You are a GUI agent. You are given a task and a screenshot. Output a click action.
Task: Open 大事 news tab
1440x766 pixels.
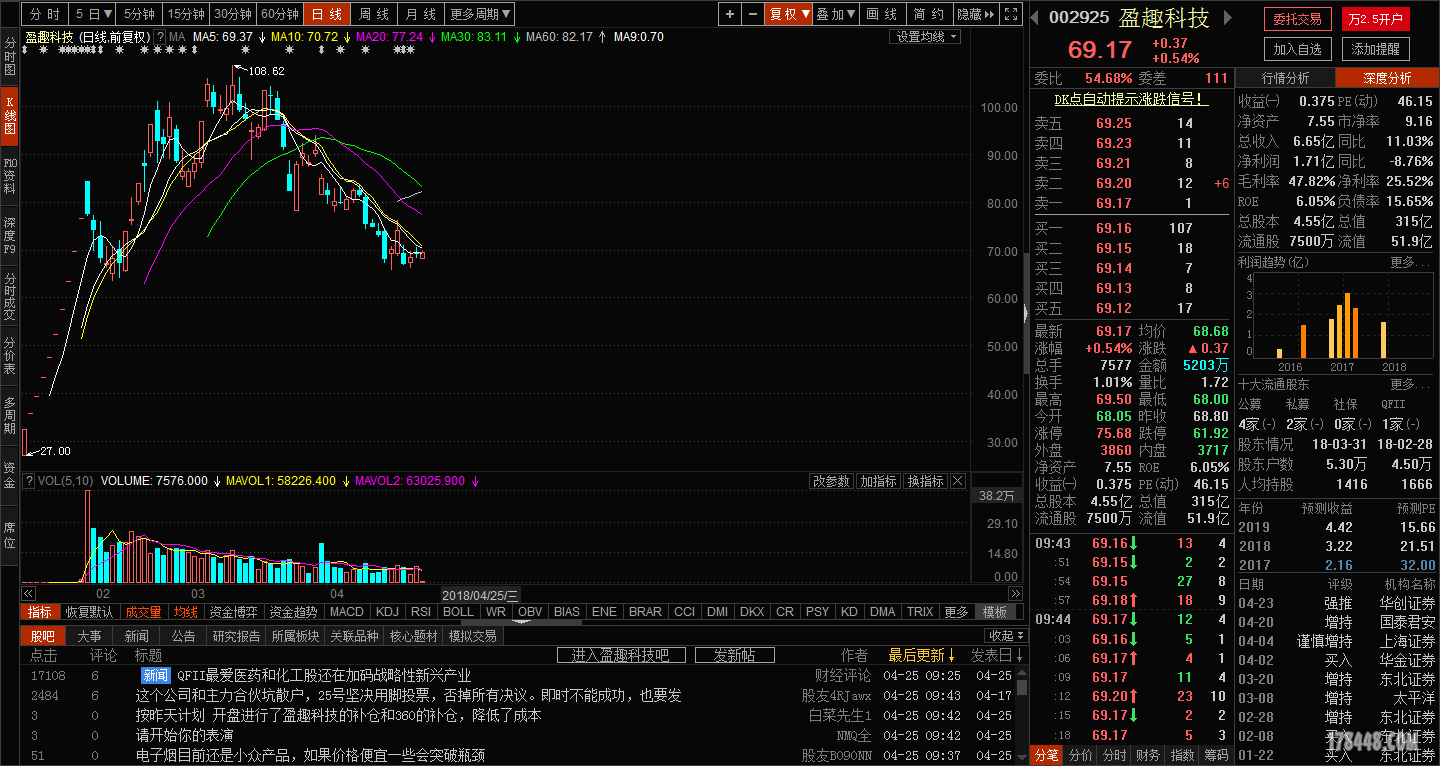point(89,636)
